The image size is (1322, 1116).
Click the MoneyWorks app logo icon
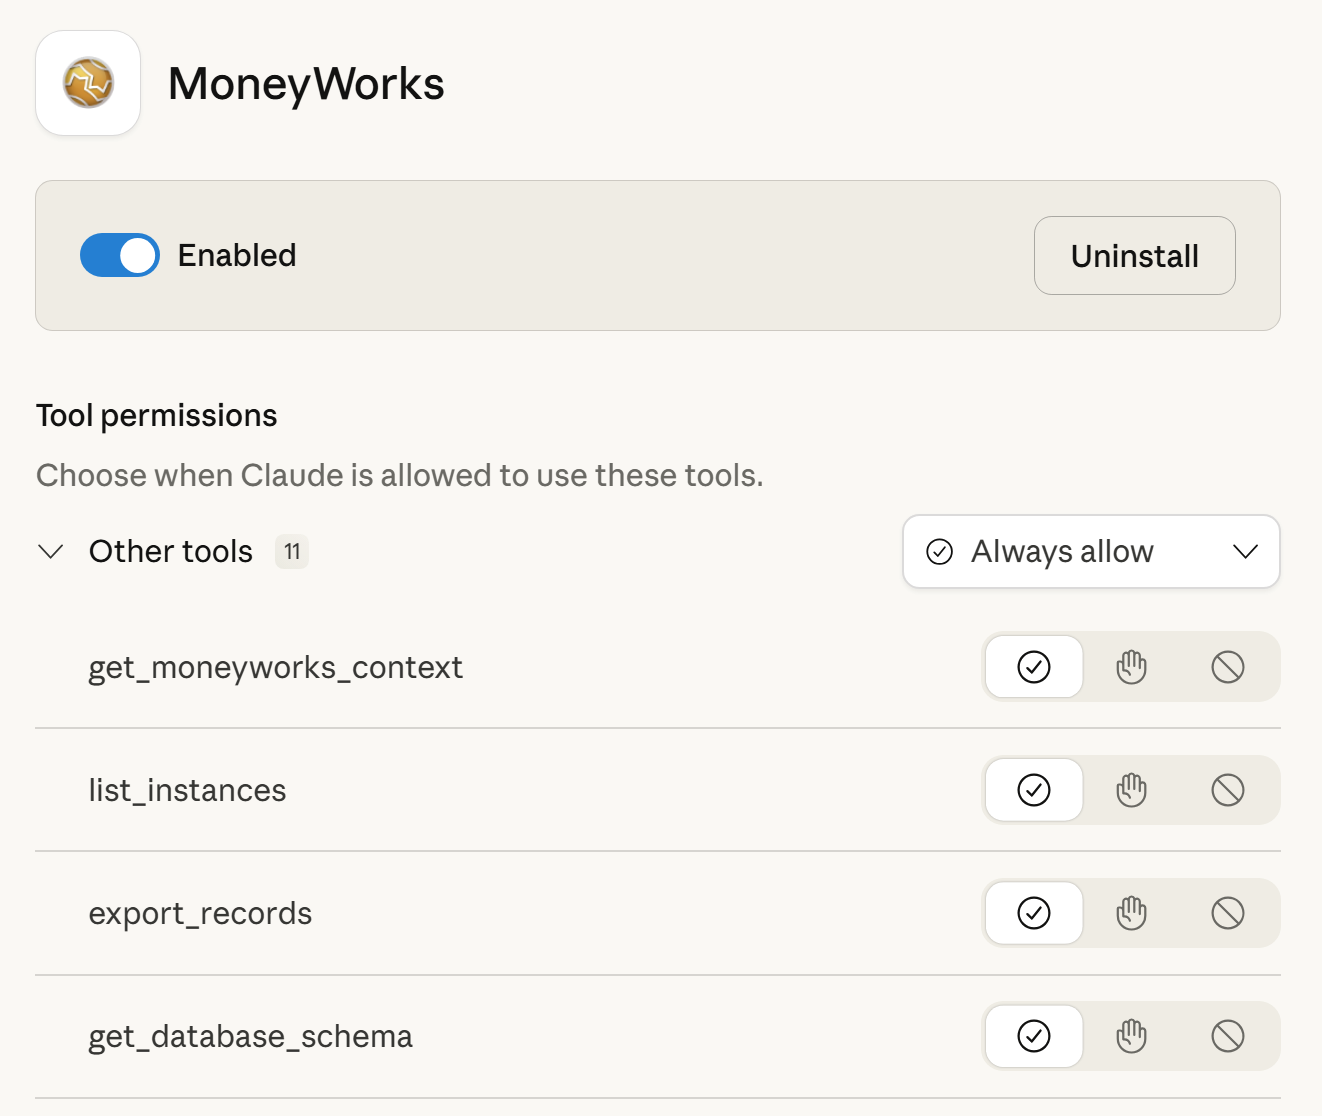pos(88,83)
